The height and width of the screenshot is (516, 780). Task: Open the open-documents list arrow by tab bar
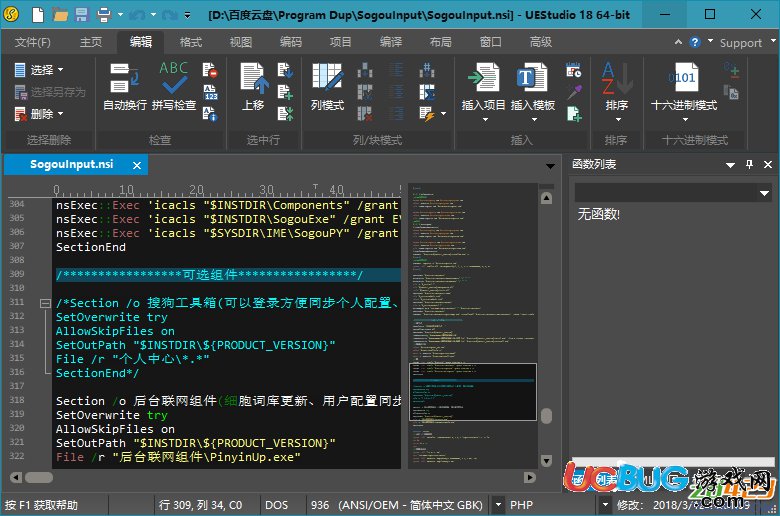tap(550, 166)
